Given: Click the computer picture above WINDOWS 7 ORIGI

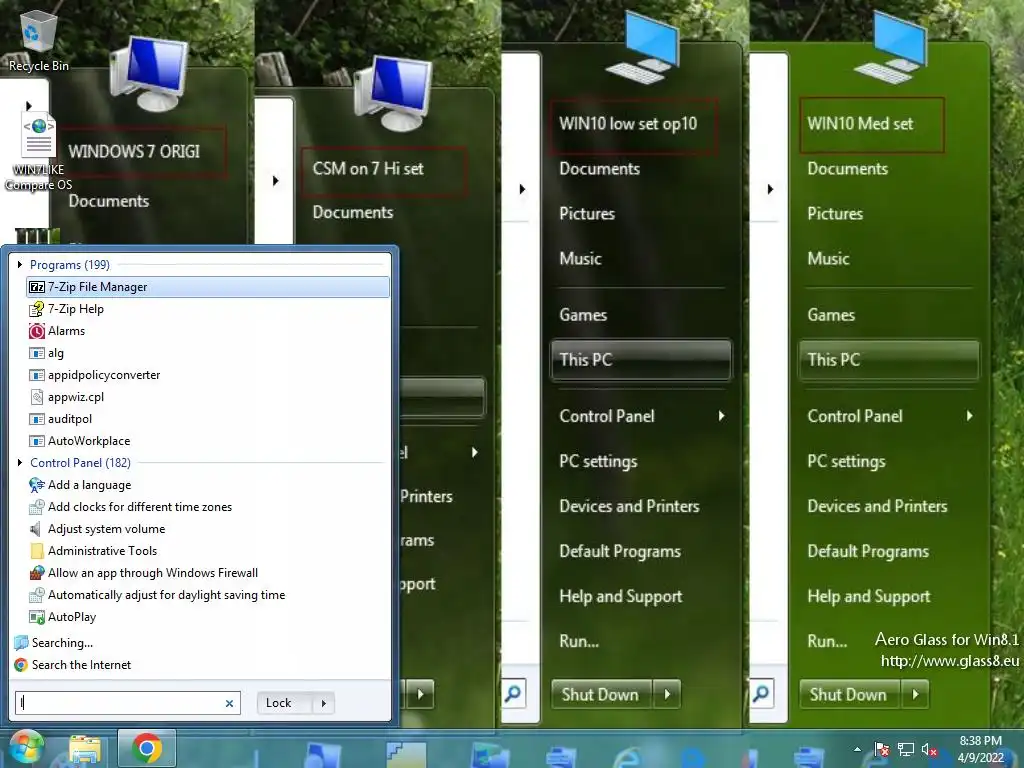Looking at the screenshot, I should (x=150, y=74).
